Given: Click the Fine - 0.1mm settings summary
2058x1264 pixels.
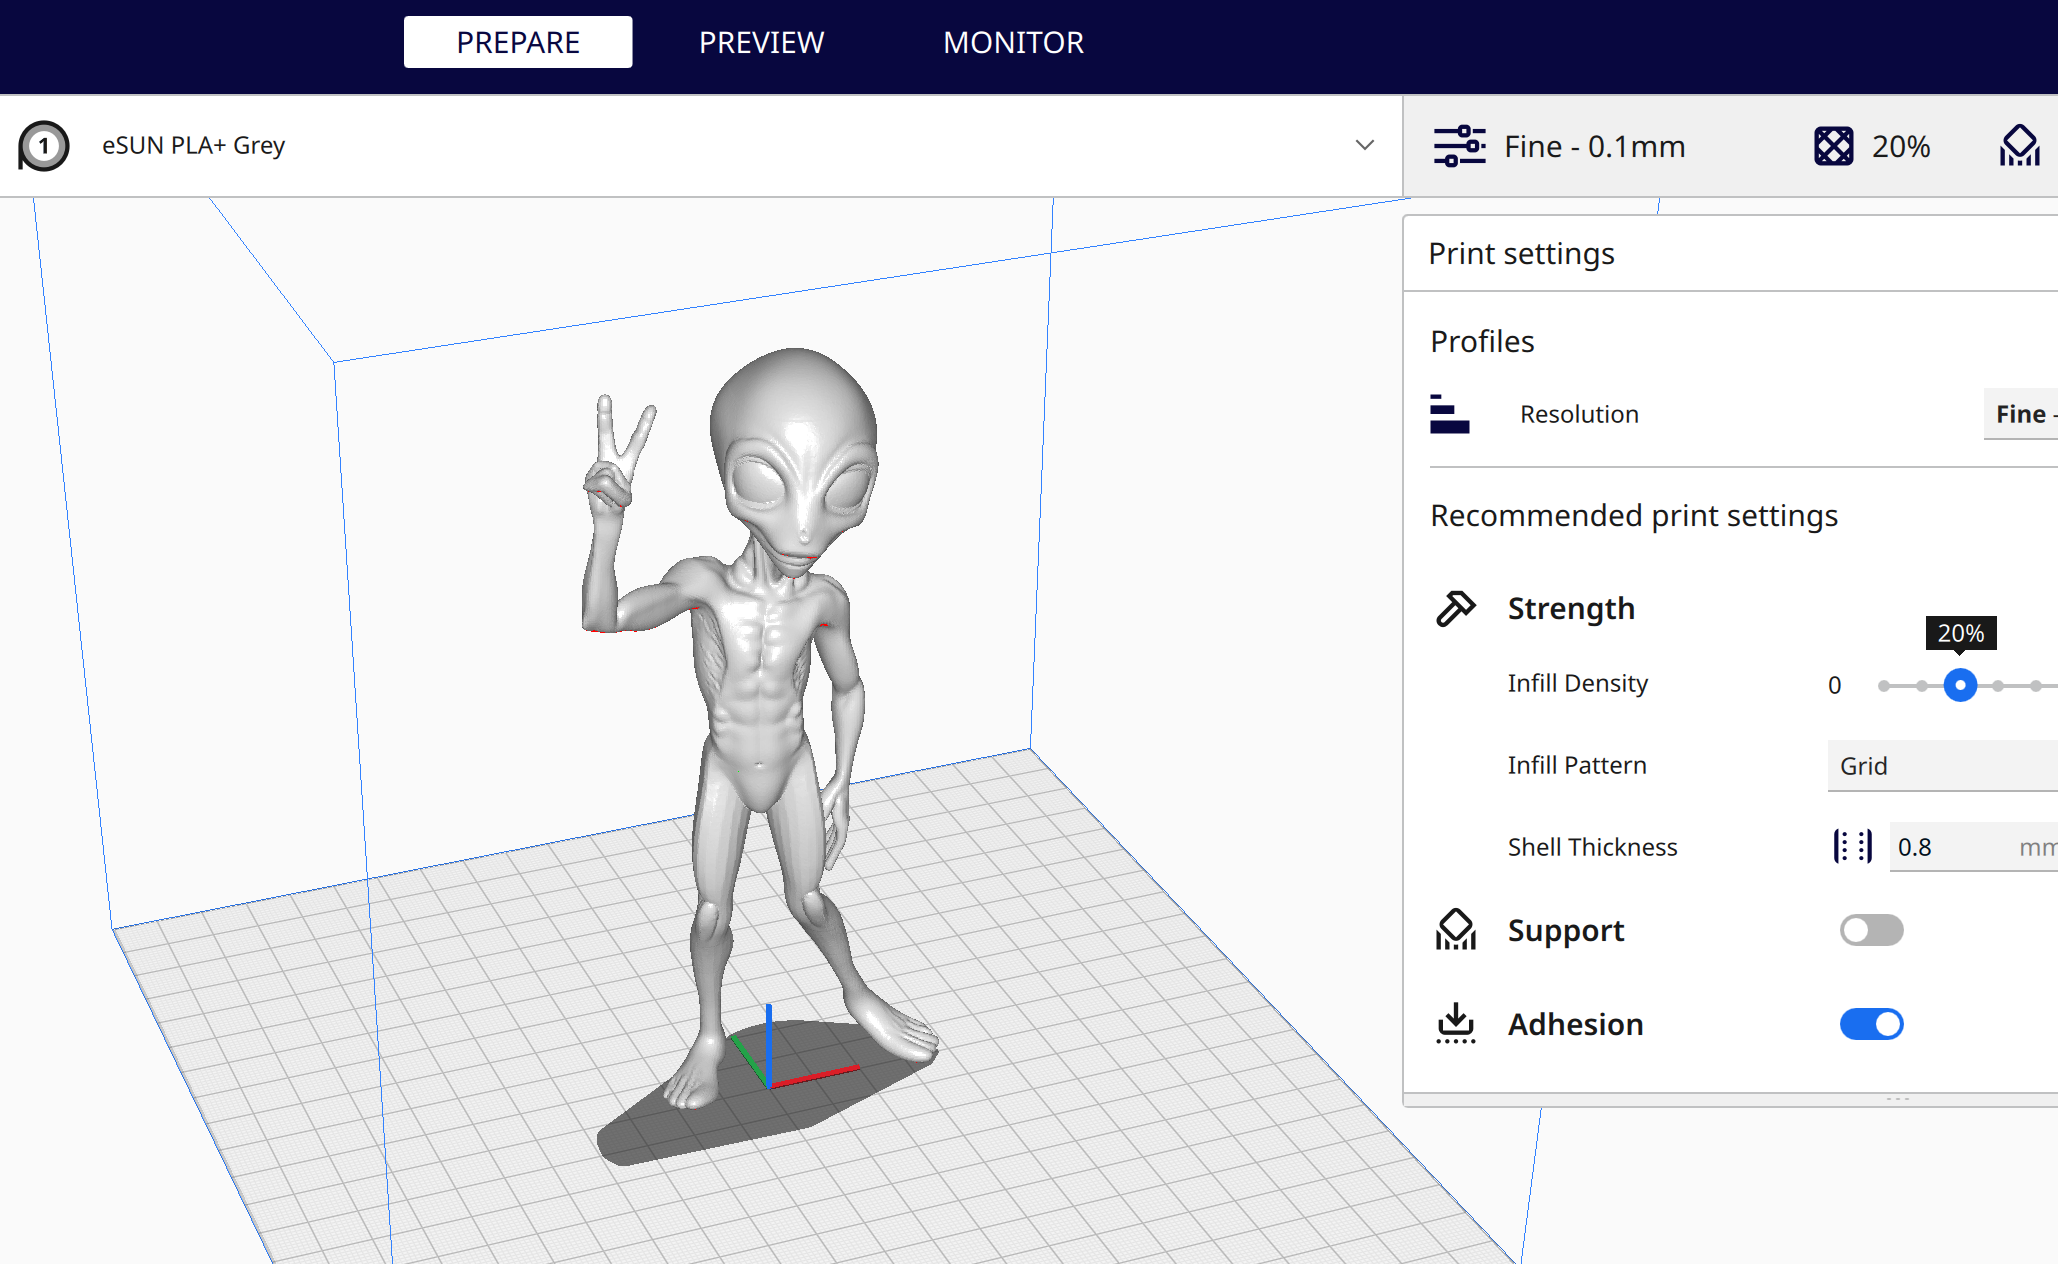Looking at the screenshot, I should click(1594, 146).
